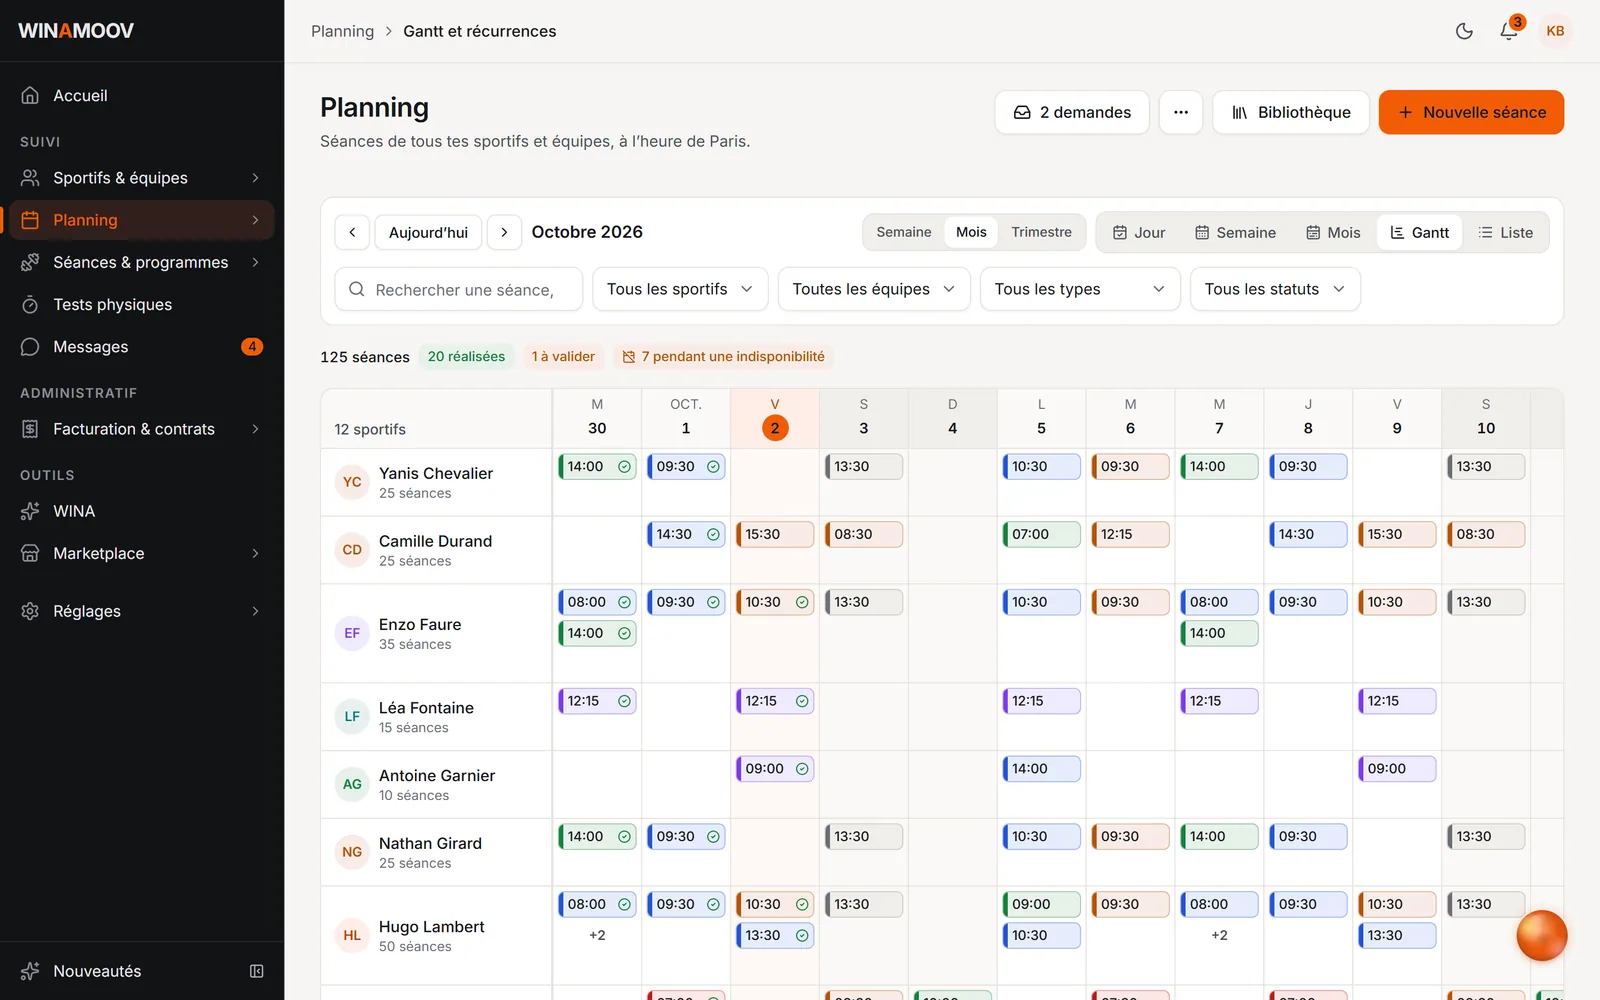Go to next month arrow
This screenshot has height=1000, width=1600.
pos(504,232)
